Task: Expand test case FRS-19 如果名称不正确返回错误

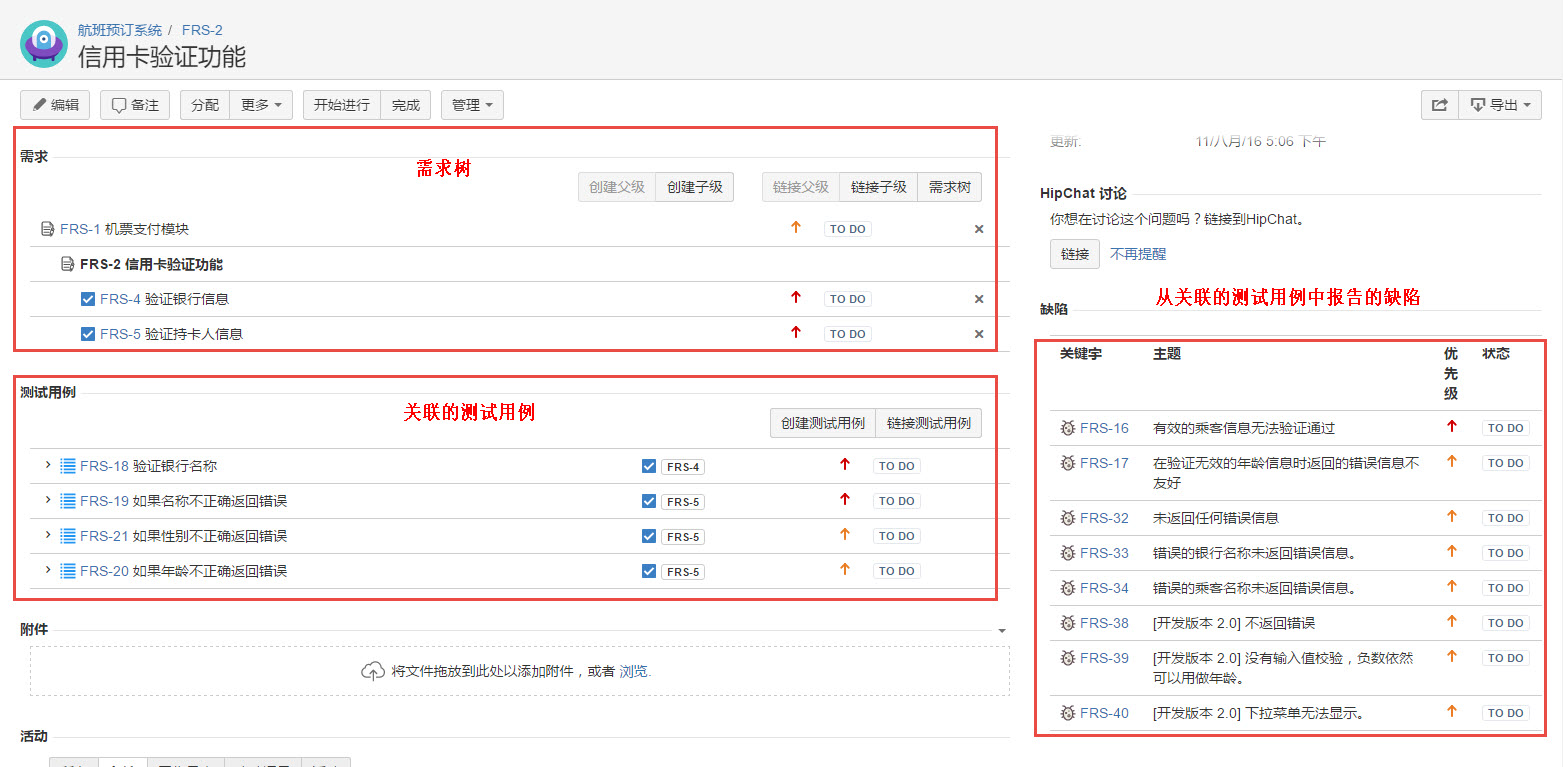Action: pyautogui.click(x=47, y=500)
